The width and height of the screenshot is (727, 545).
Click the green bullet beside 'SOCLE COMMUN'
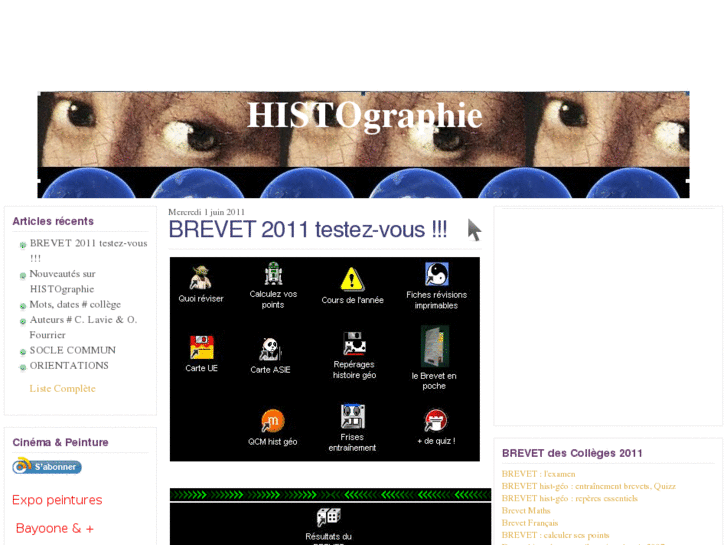pos(23,352)
